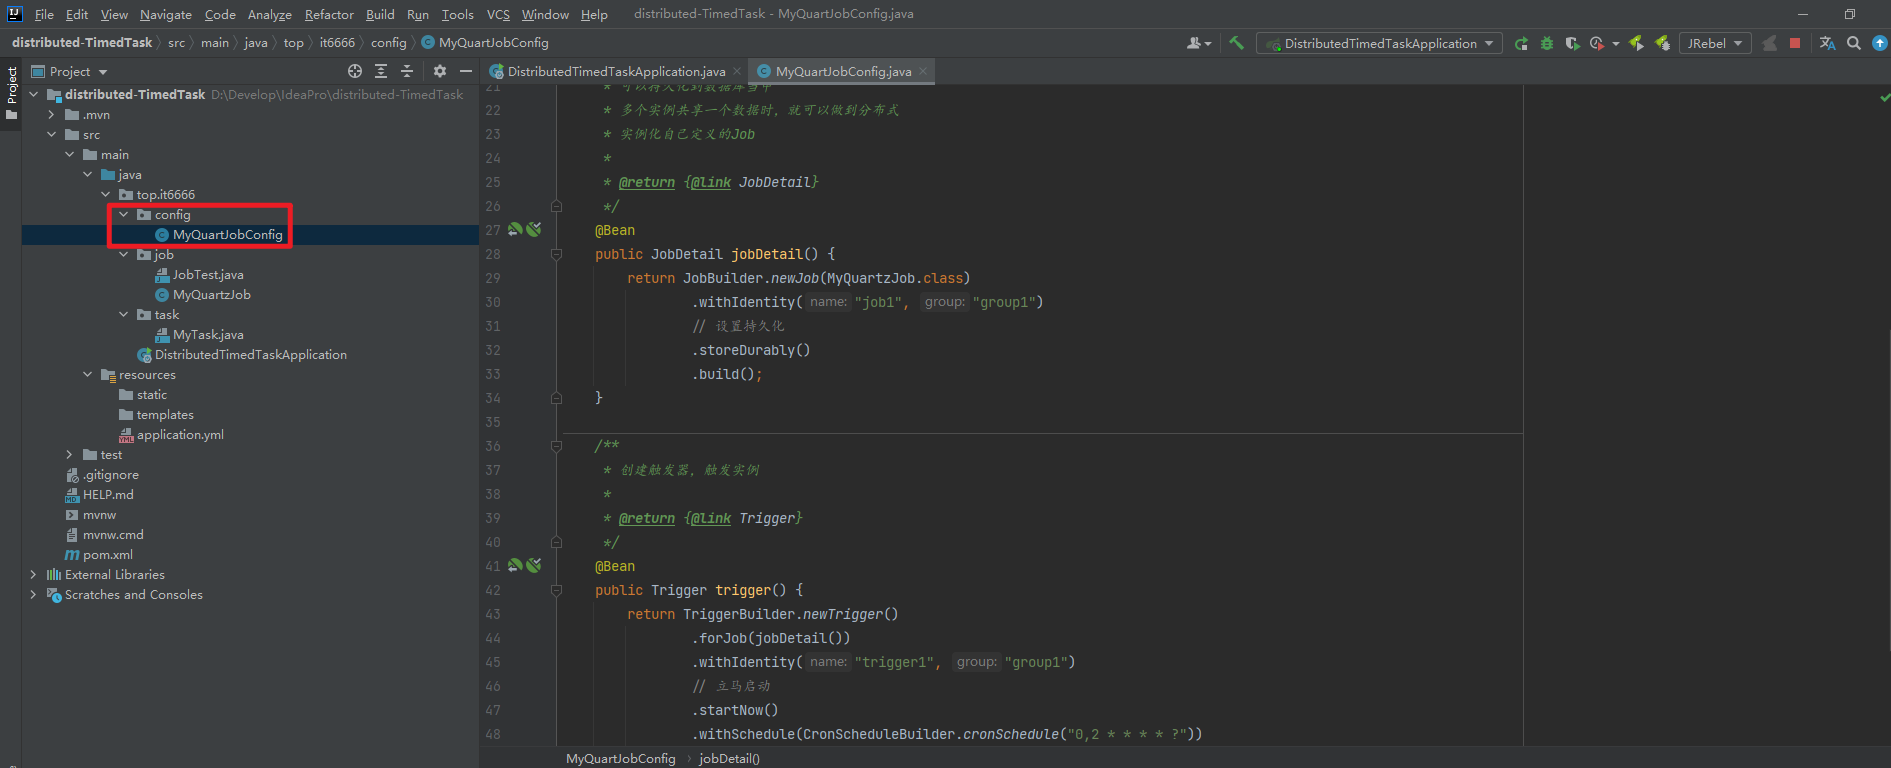The width and height of the screenshot is (1891, 768).
Task: Open the VCS menu
Action: (x=498, y=14)
